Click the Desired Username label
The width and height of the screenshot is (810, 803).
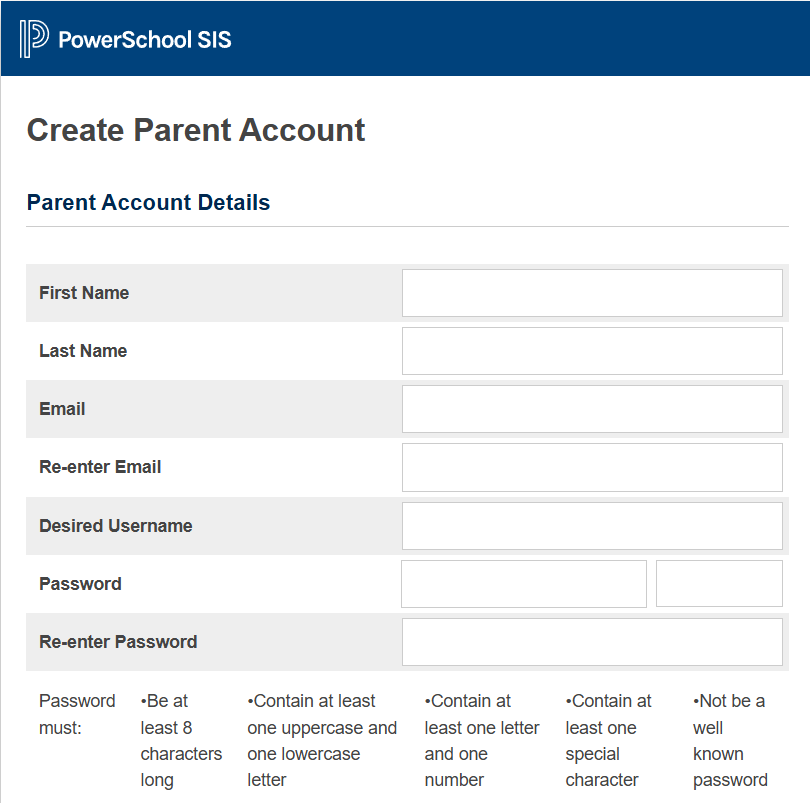pos(116,525)
